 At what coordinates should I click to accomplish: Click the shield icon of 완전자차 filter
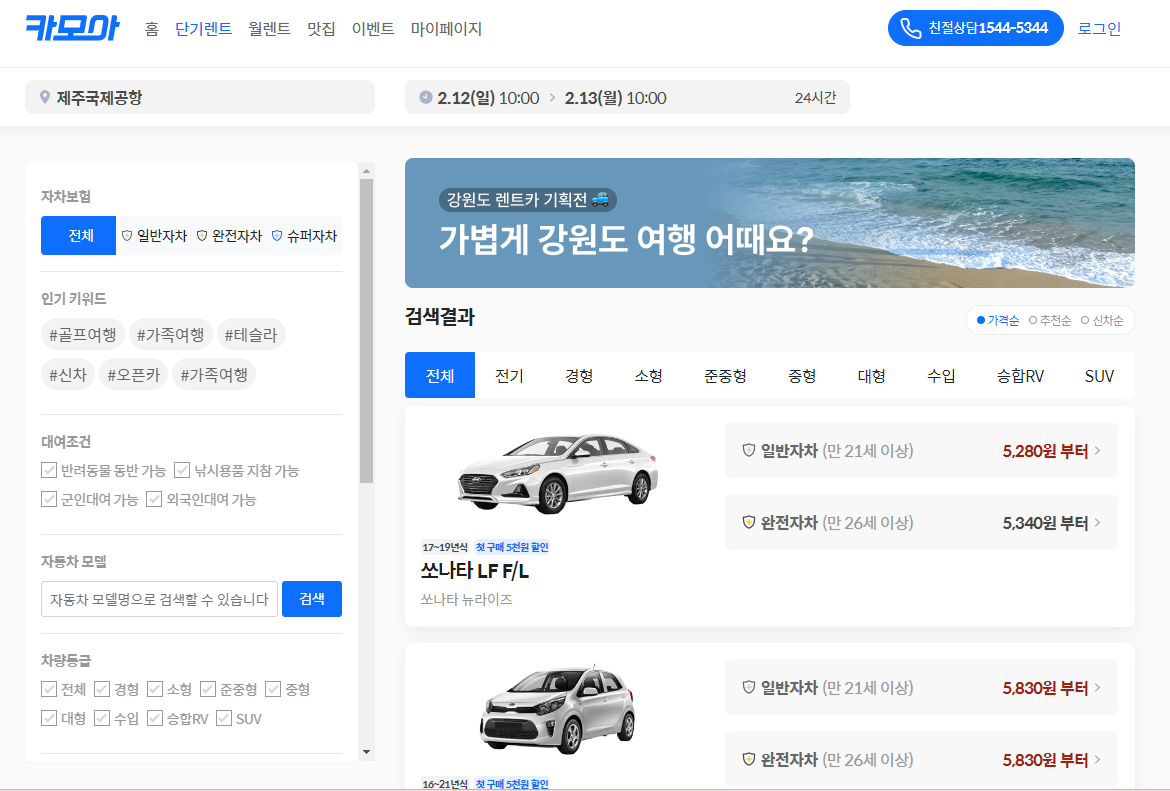point(201,236)
